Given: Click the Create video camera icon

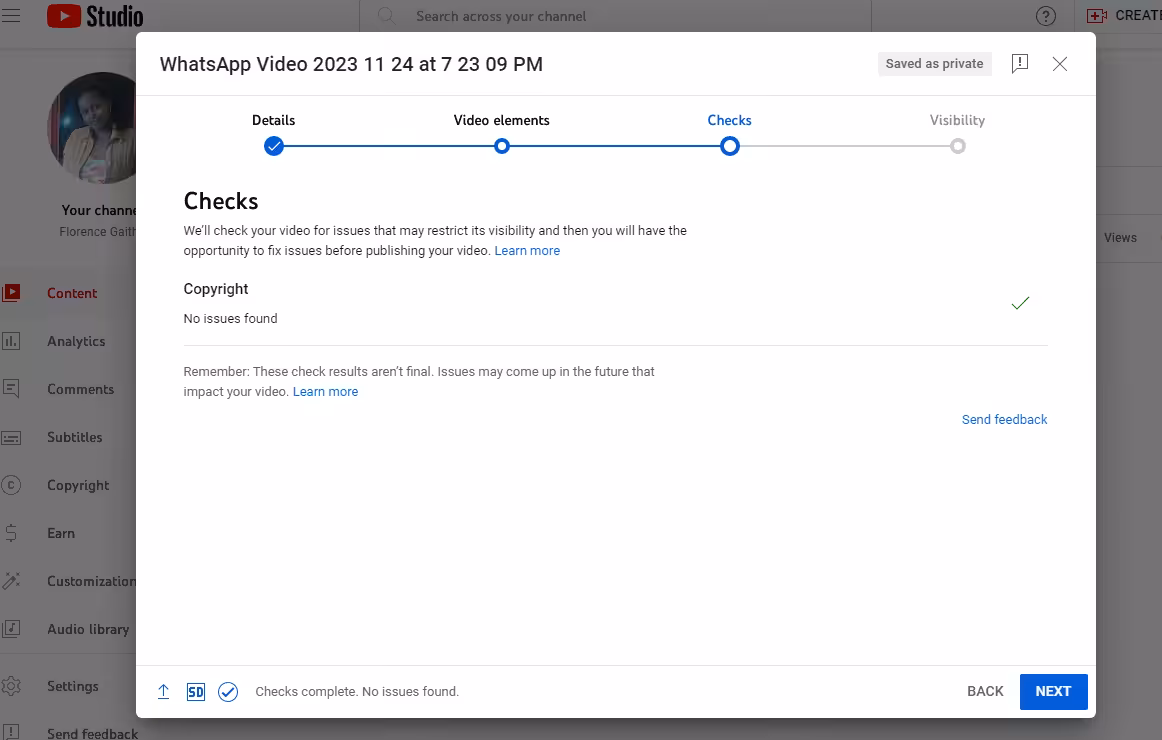Looking at the screenshot, I should (1097, 16).
